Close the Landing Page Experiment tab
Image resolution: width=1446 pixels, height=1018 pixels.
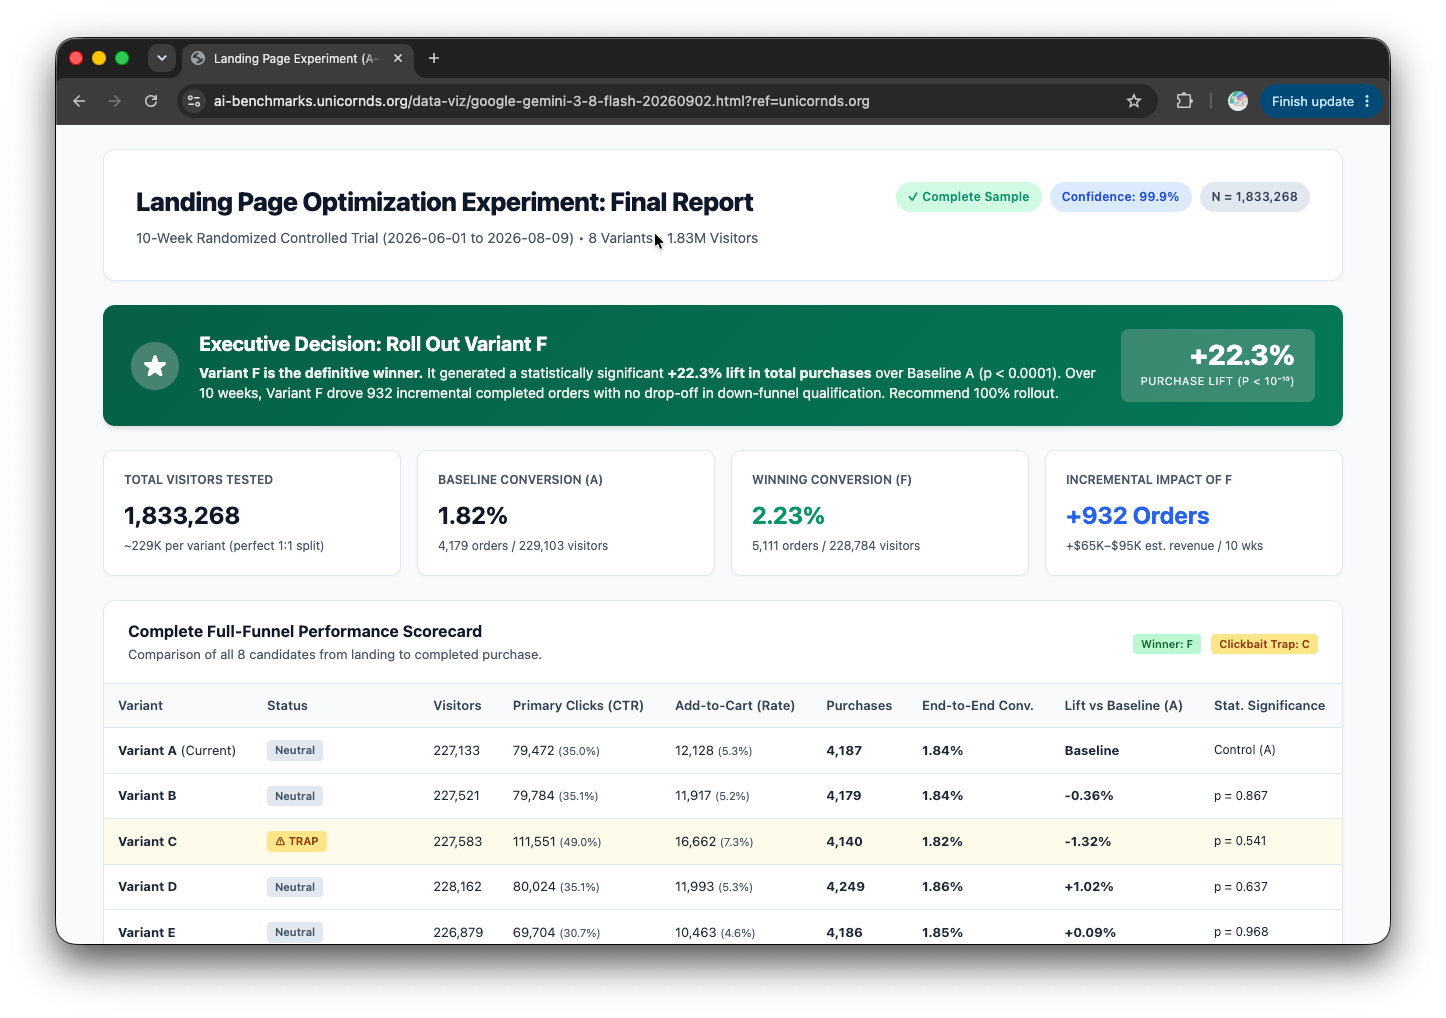[x=398, y=58]
